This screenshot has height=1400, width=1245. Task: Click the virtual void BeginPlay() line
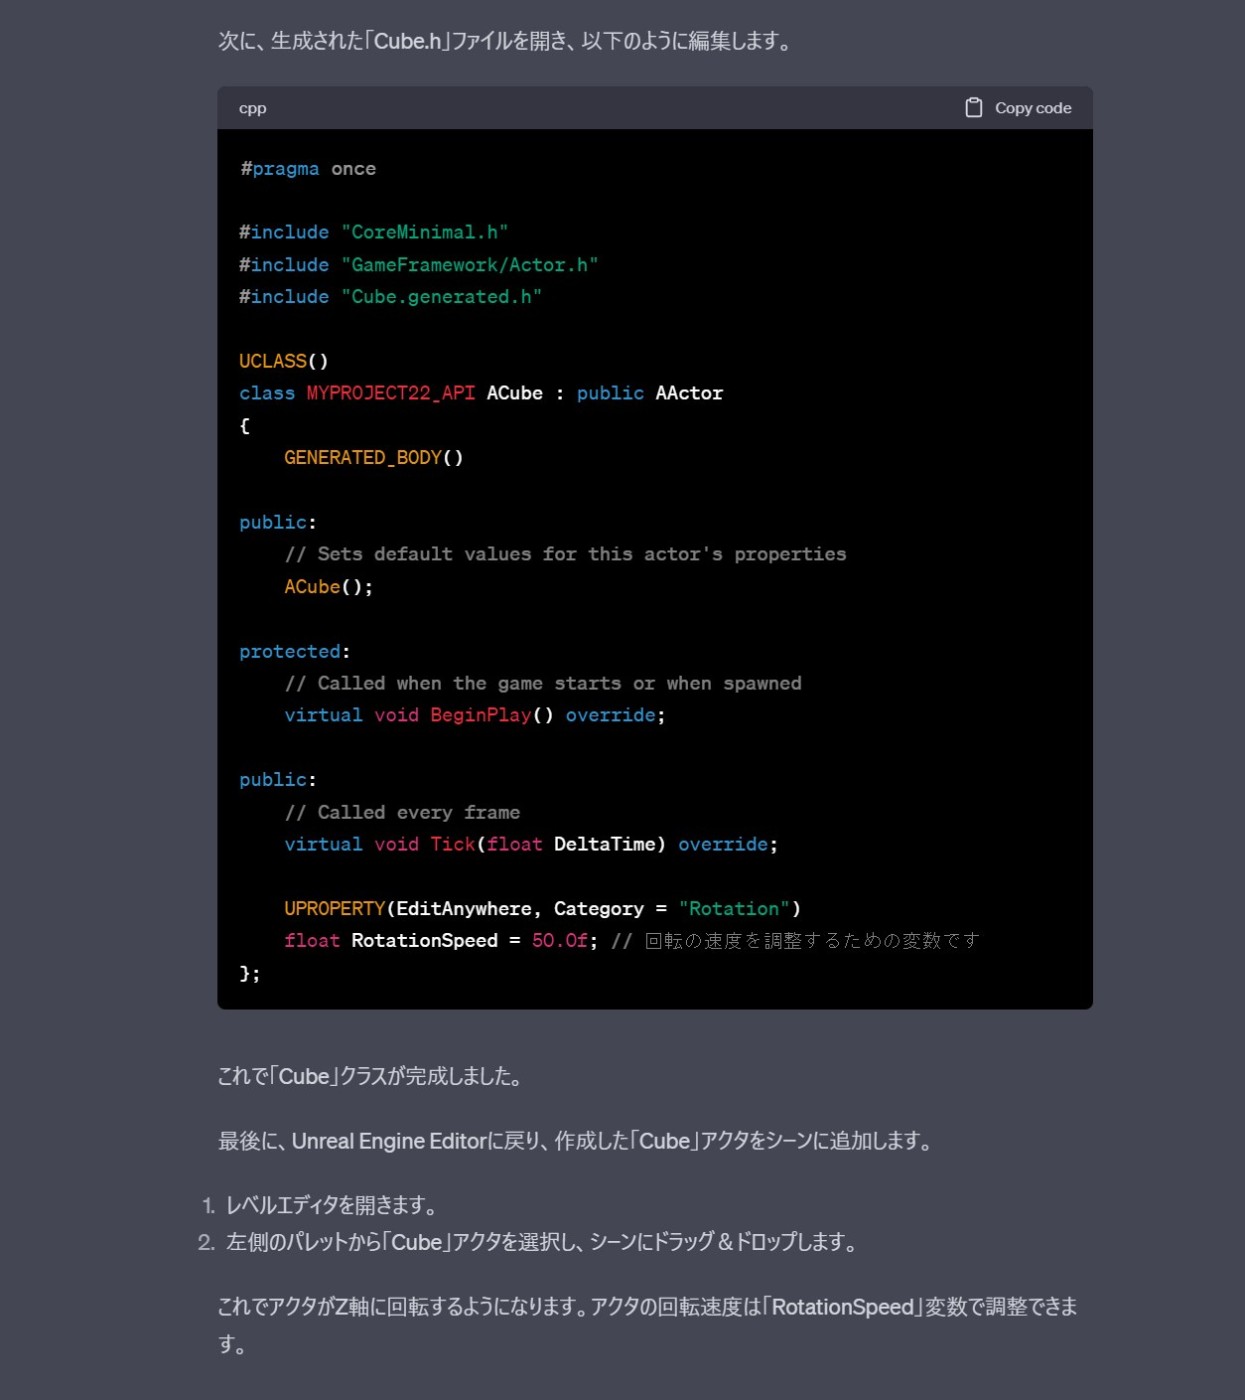(x=475, y=715)
